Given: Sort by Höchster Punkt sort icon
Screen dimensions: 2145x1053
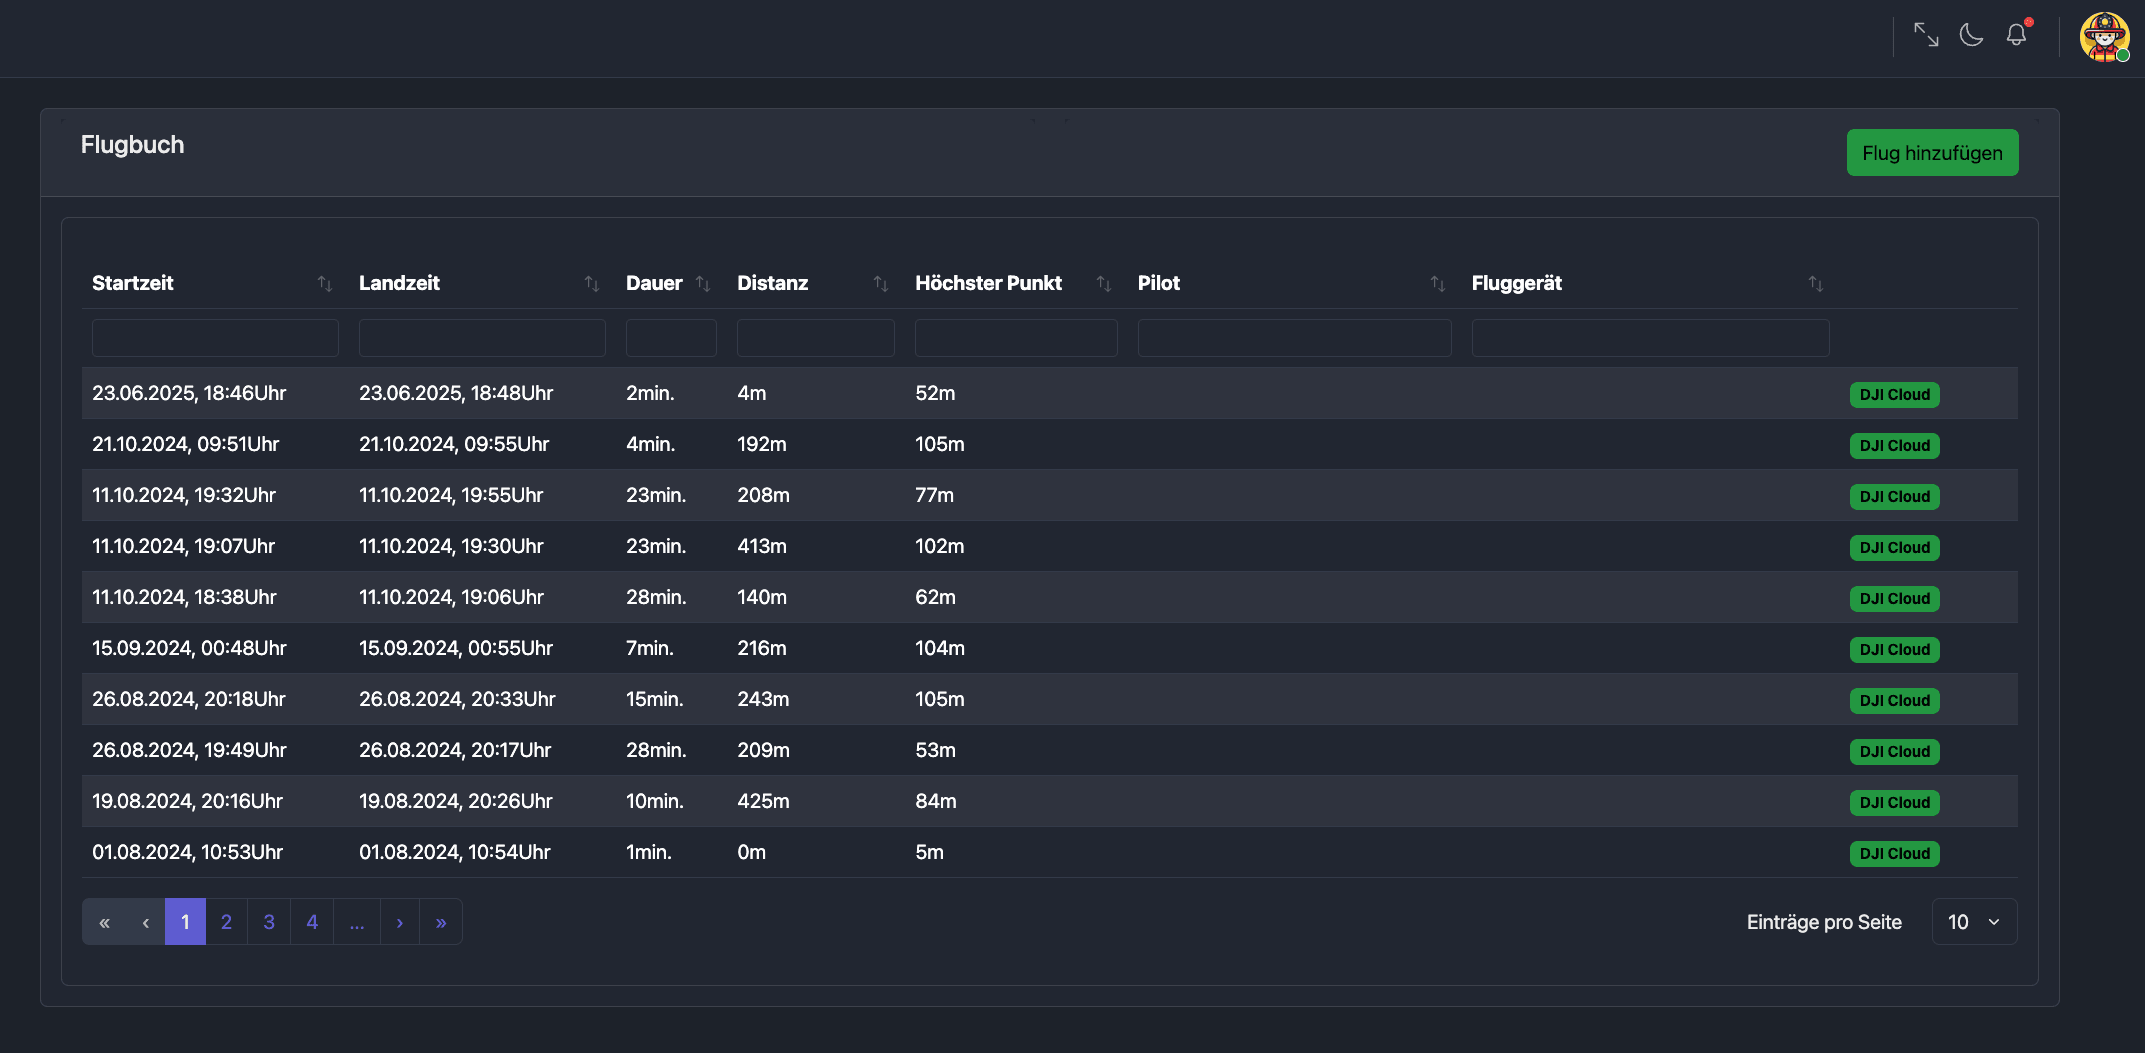Looking at the screenshot, I should 1104,284.
